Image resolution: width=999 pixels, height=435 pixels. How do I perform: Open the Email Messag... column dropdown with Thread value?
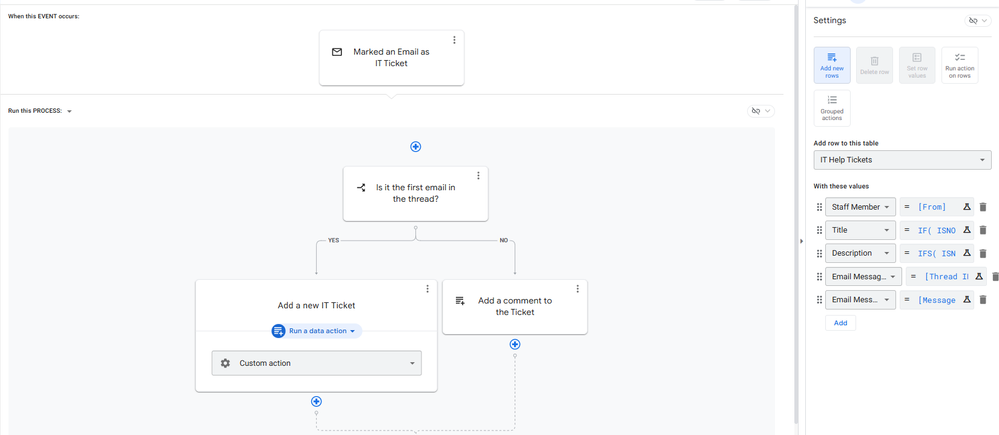click(x=863, y=276)
